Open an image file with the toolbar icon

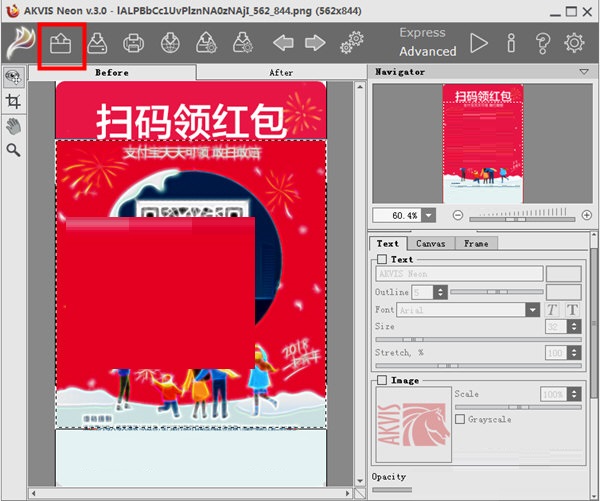pos(60,43)
